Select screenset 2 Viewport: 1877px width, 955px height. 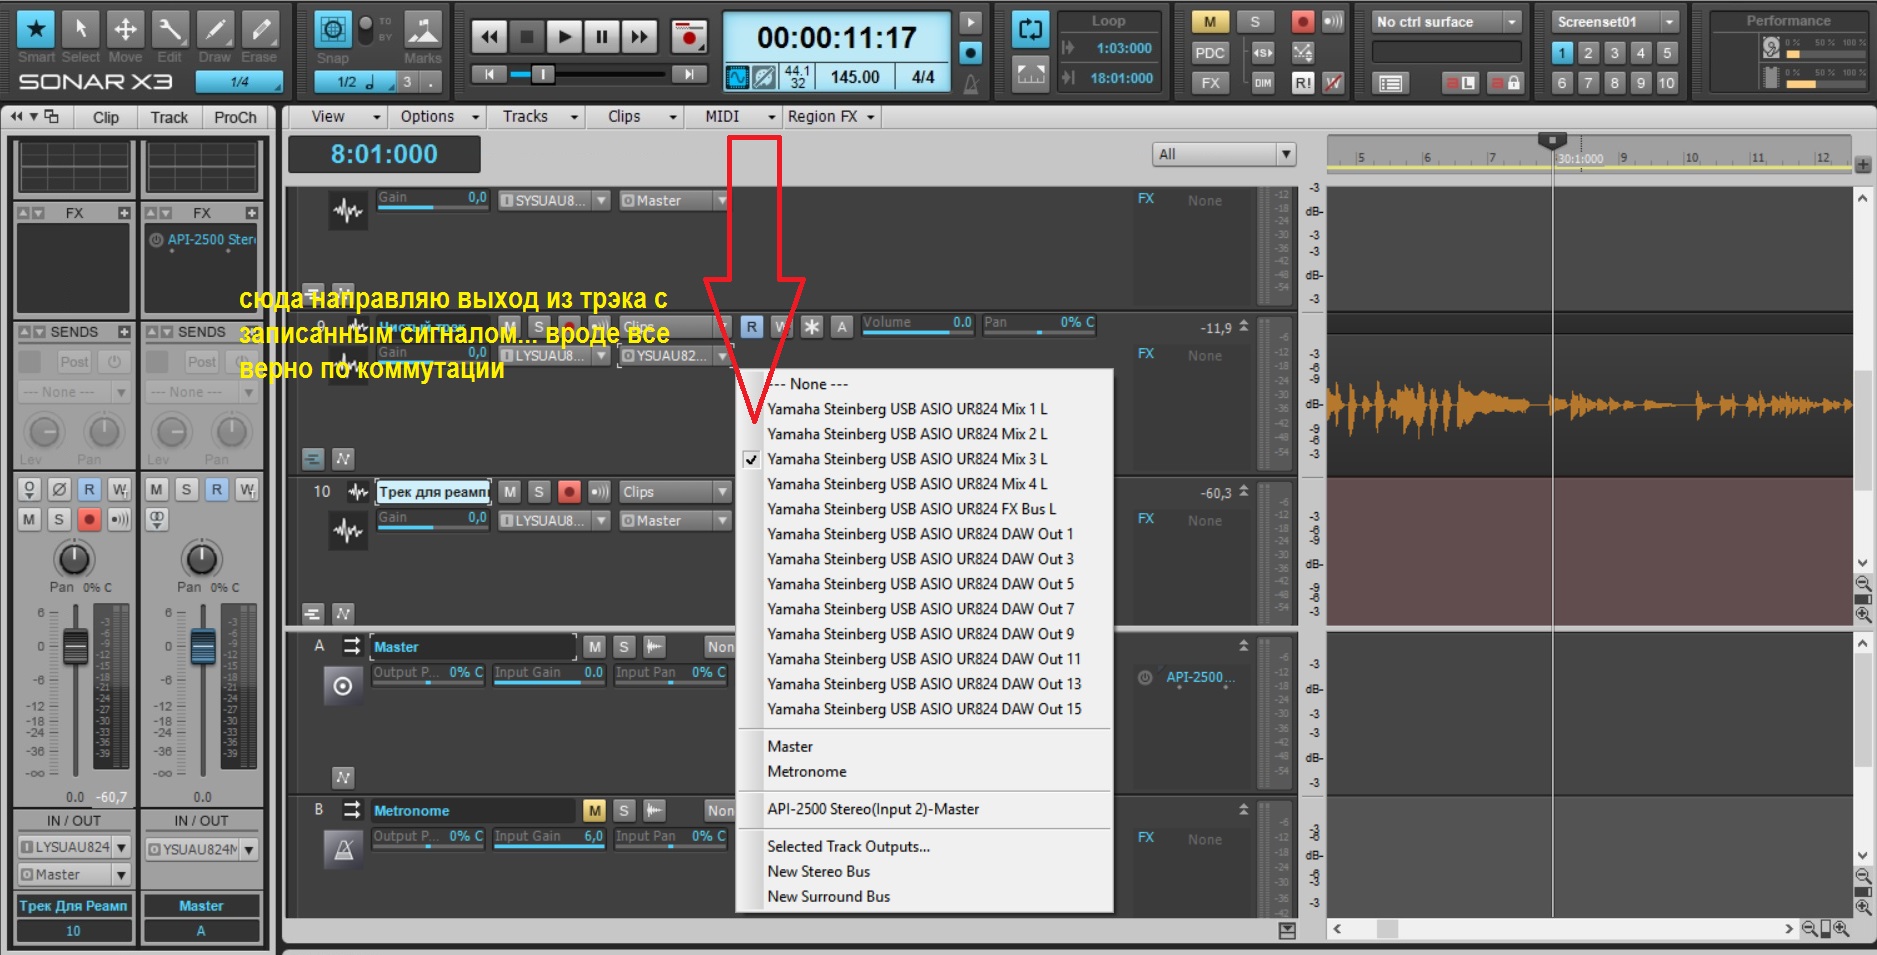(x=1588, y=53)
